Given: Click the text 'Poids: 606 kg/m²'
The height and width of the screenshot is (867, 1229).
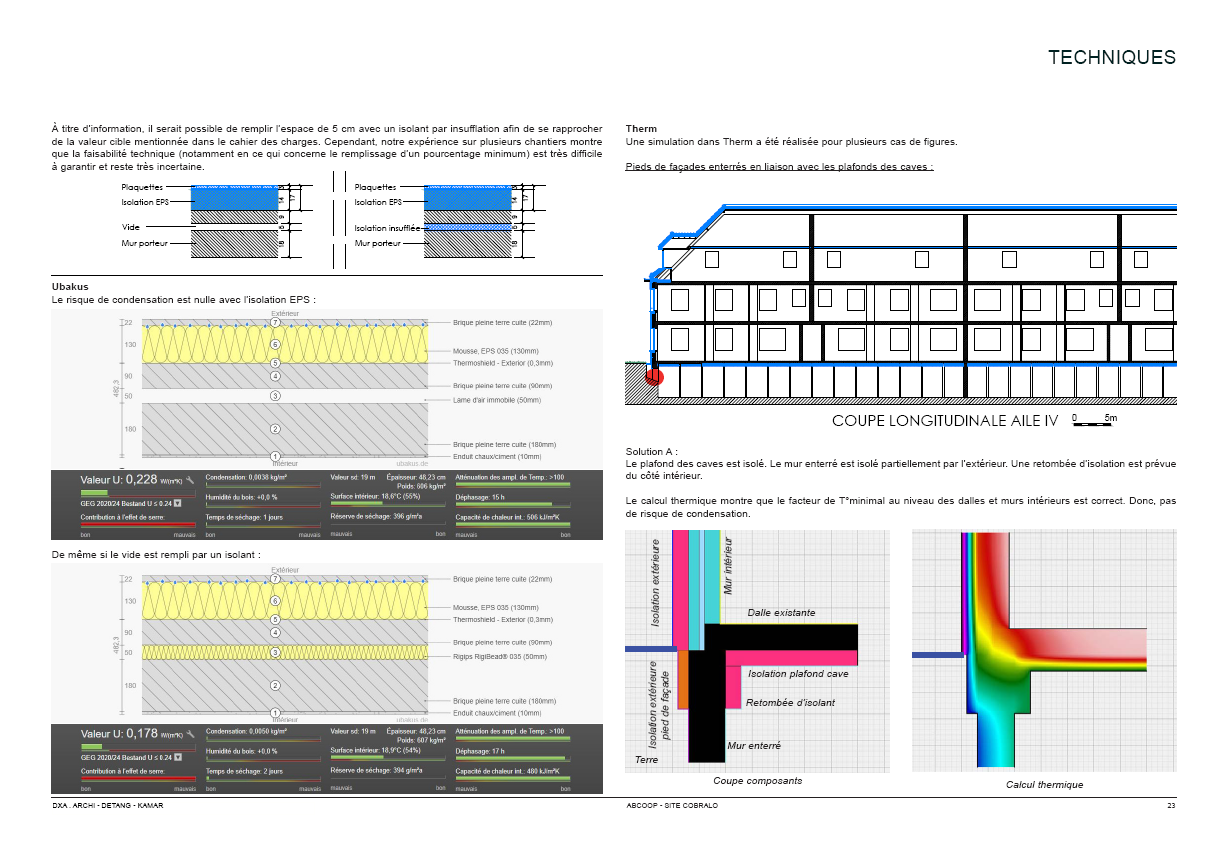Looking at the screenshot, I should [x=420, y=487].
